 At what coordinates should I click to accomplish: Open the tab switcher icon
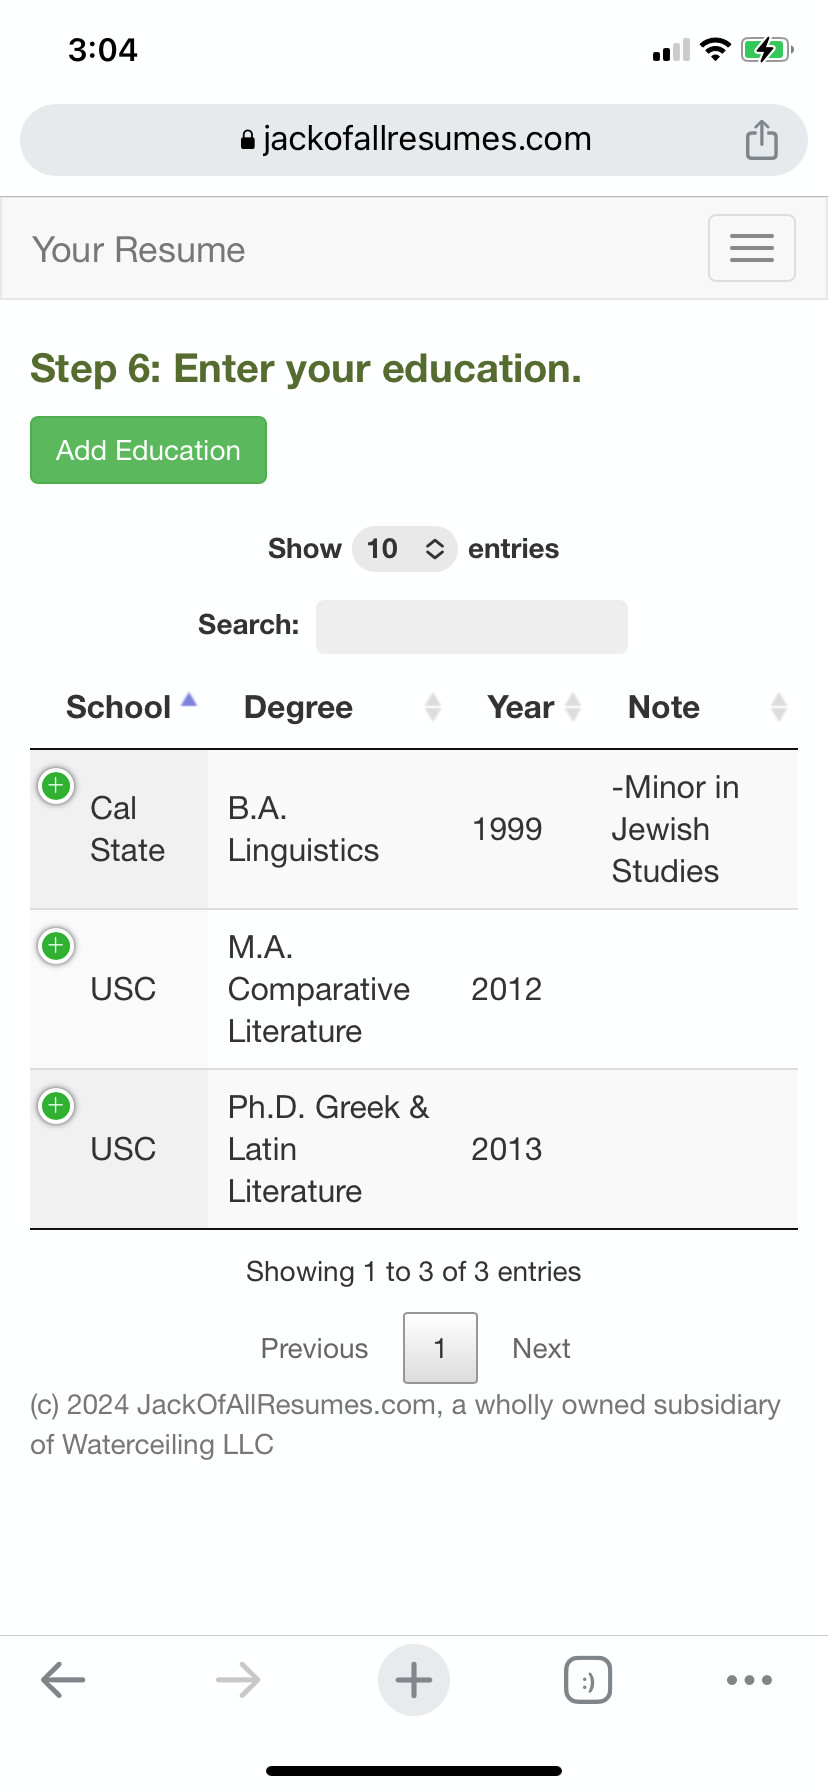pyautogui.click(x=588, y=1680)
